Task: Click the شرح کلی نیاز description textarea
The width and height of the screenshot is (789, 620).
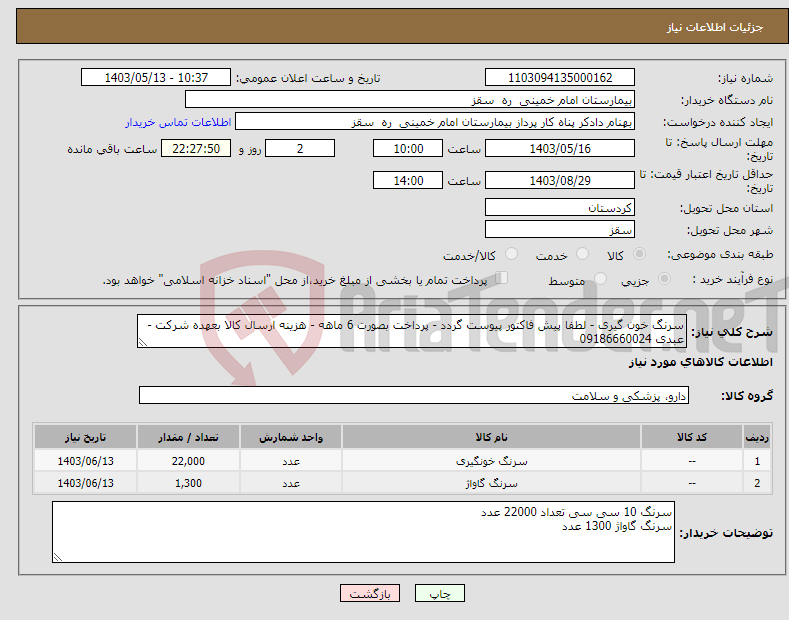Action: click(x=412, y=331)
